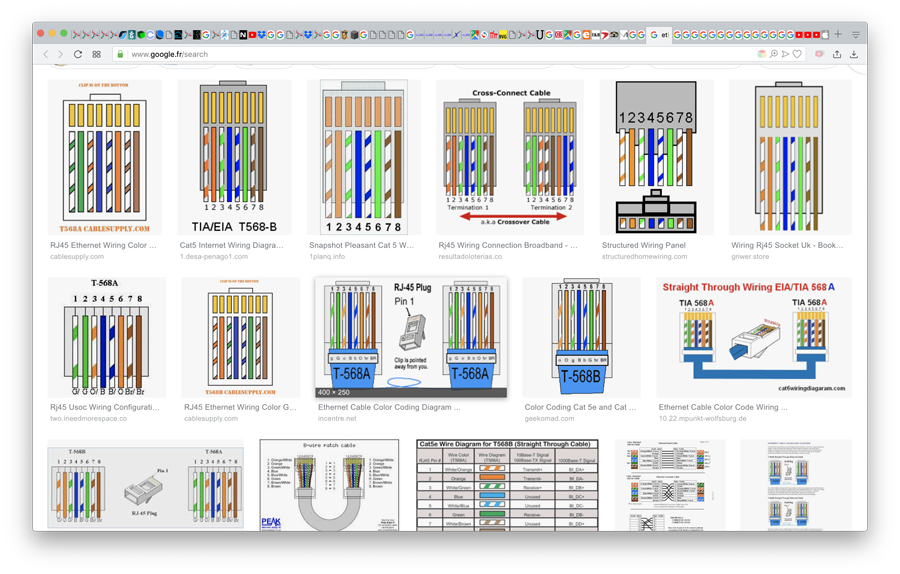Open the T-568B and T-568A RJ-45 Plug image
Image resolution: width=900 pixels, height=574 pixels.
(145, 485)
